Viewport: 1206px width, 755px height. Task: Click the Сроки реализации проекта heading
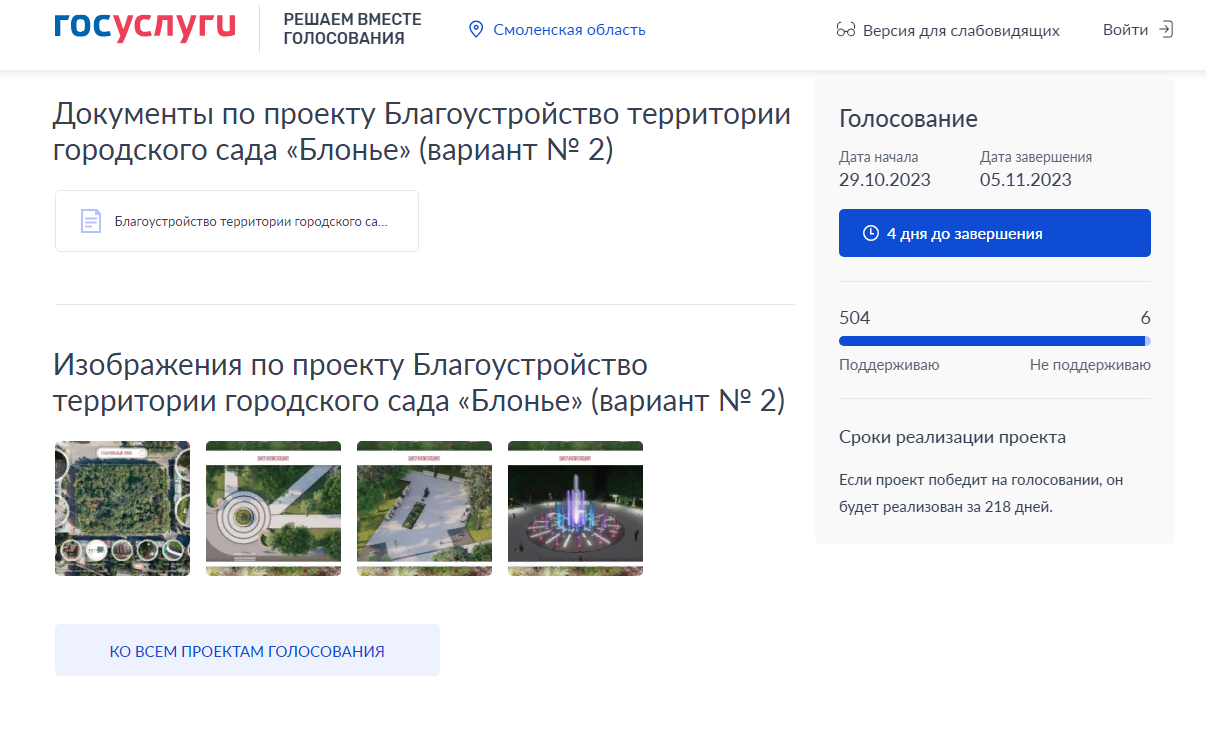coord(952,437)
